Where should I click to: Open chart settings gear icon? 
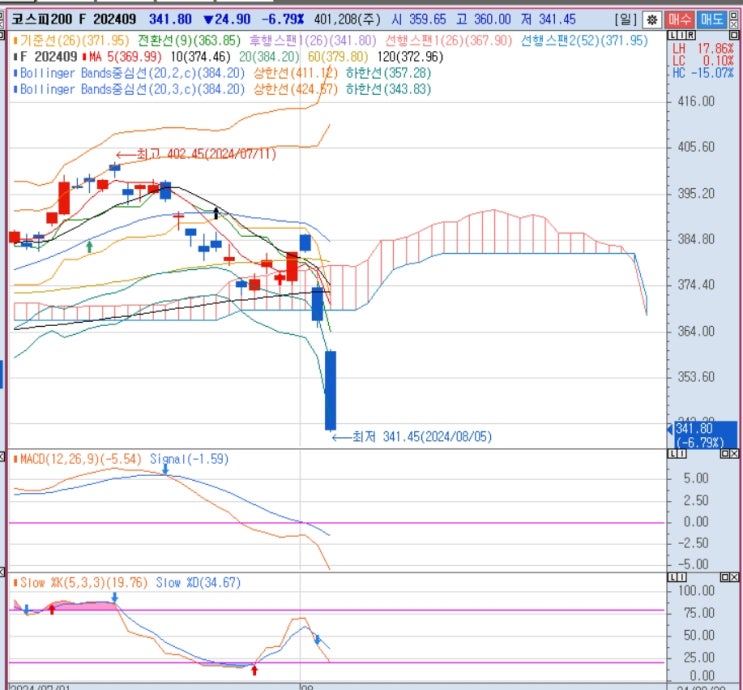(651, 19)
